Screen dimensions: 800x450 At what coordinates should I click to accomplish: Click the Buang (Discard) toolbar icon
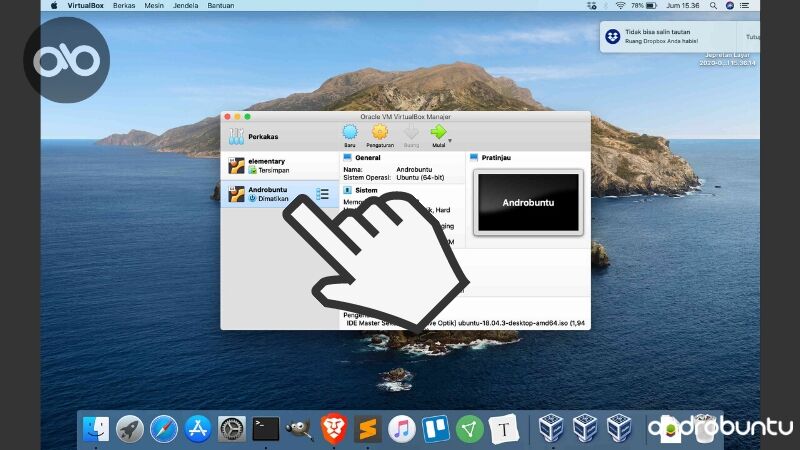(411, 133)
